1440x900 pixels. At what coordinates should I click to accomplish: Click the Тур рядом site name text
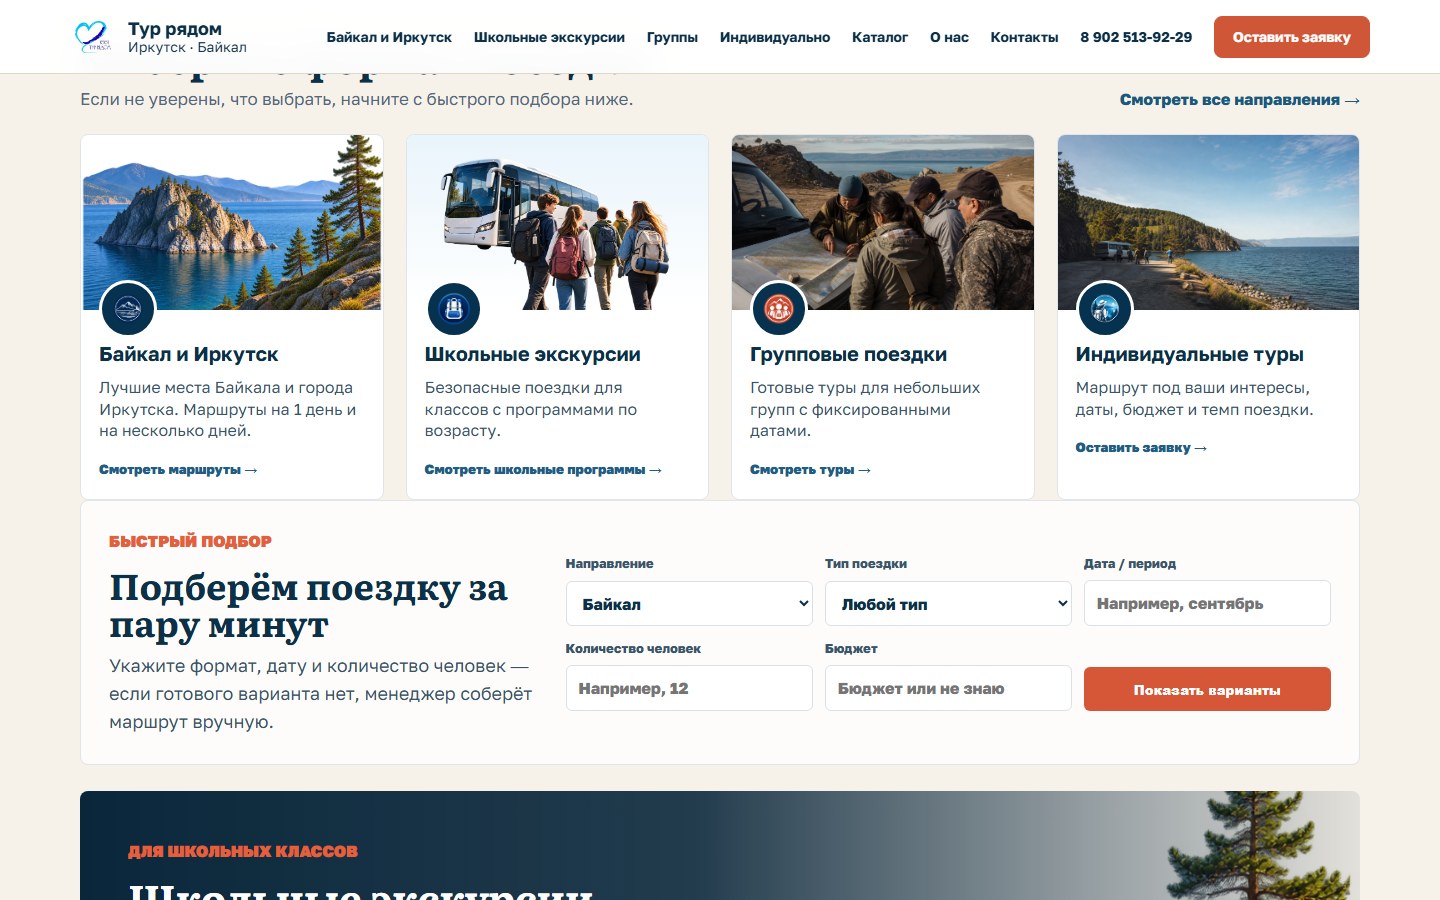point(175,29)
